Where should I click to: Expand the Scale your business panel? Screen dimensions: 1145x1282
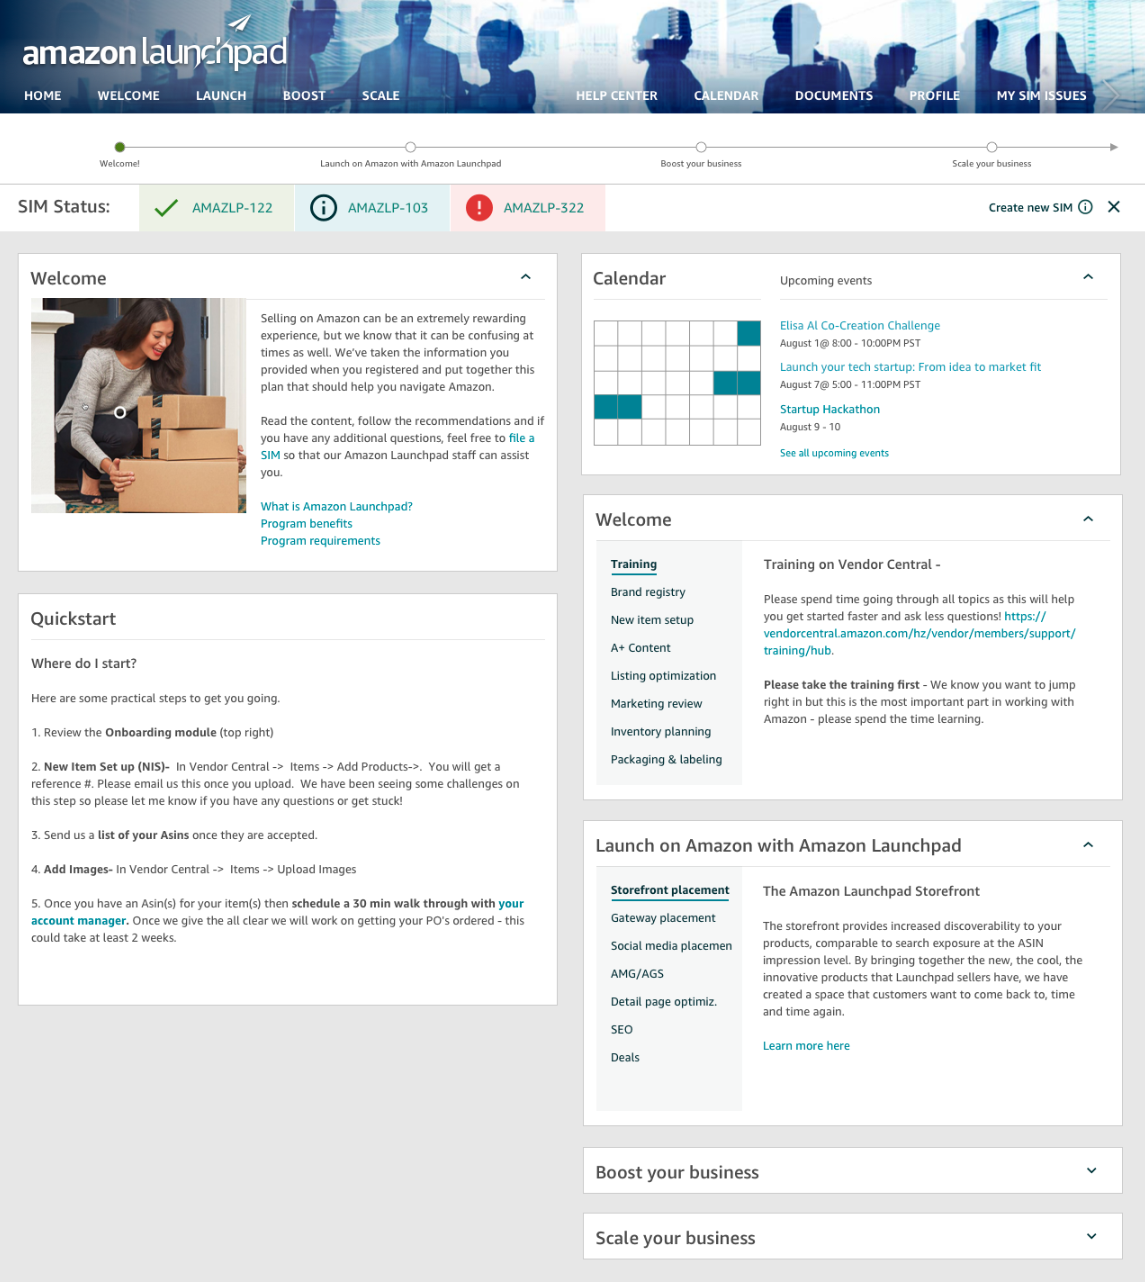1089,1237
